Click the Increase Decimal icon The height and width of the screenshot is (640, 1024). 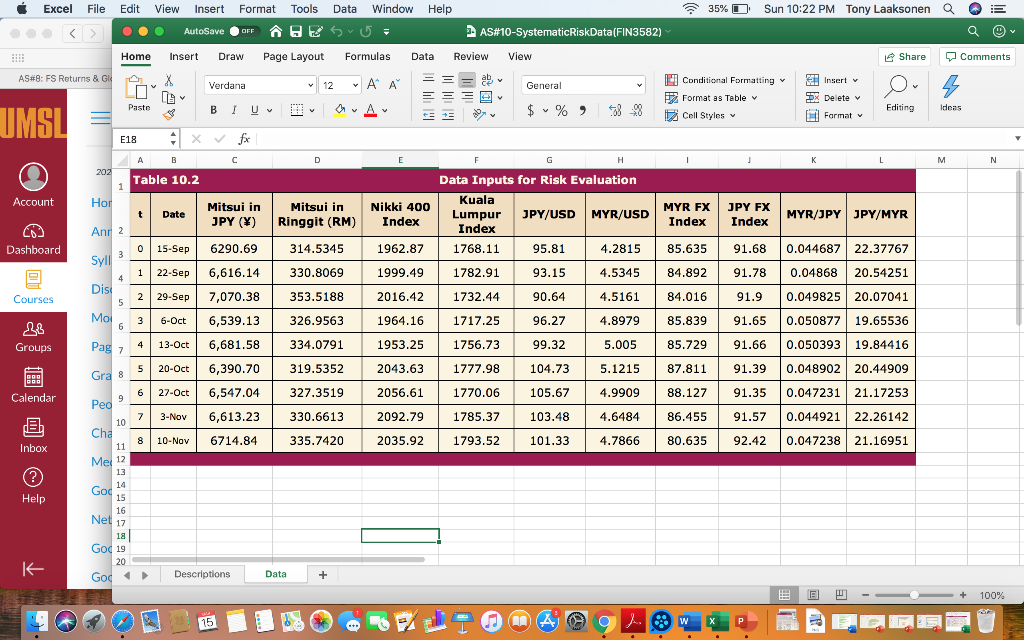click(615, 110)
